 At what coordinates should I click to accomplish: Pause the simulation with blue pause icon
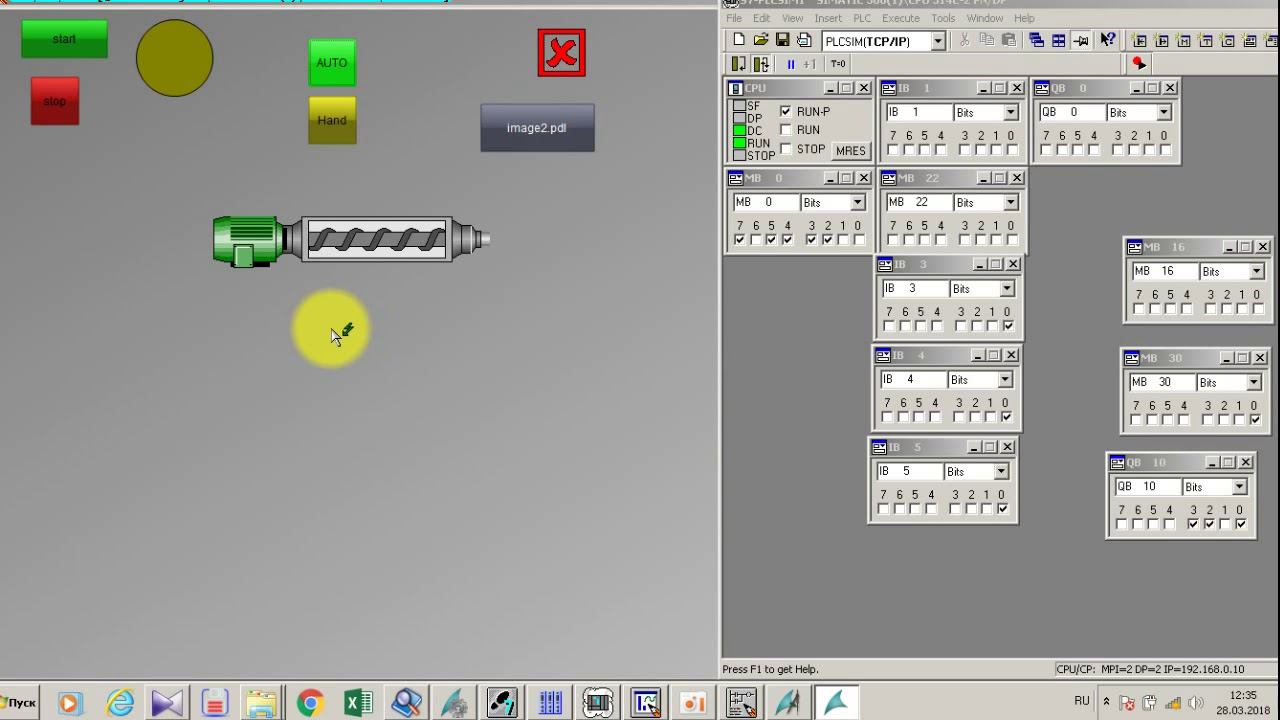coord(791,64)
